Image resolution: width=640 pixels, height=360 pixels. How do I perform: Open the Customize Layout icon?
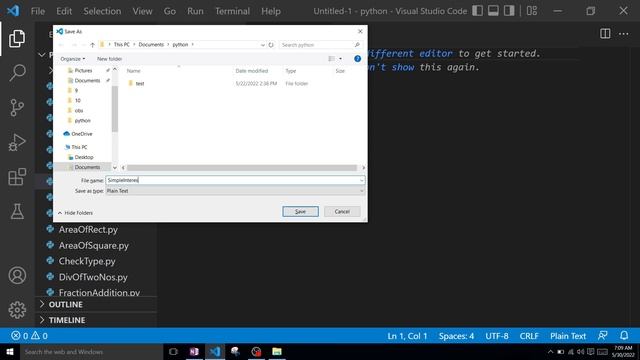[x=532, y=11]
